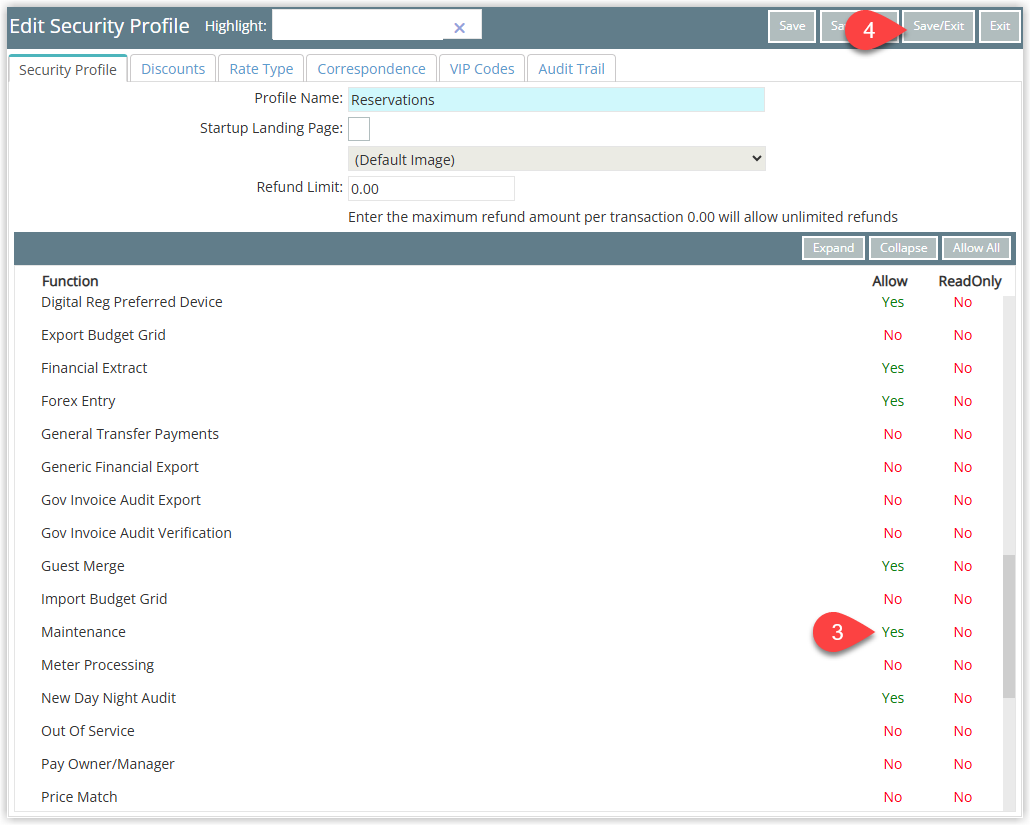The height and width of the screenshot is (826, 1031).
Task: Open the VIP Codes tab
Action: (482, 69)
